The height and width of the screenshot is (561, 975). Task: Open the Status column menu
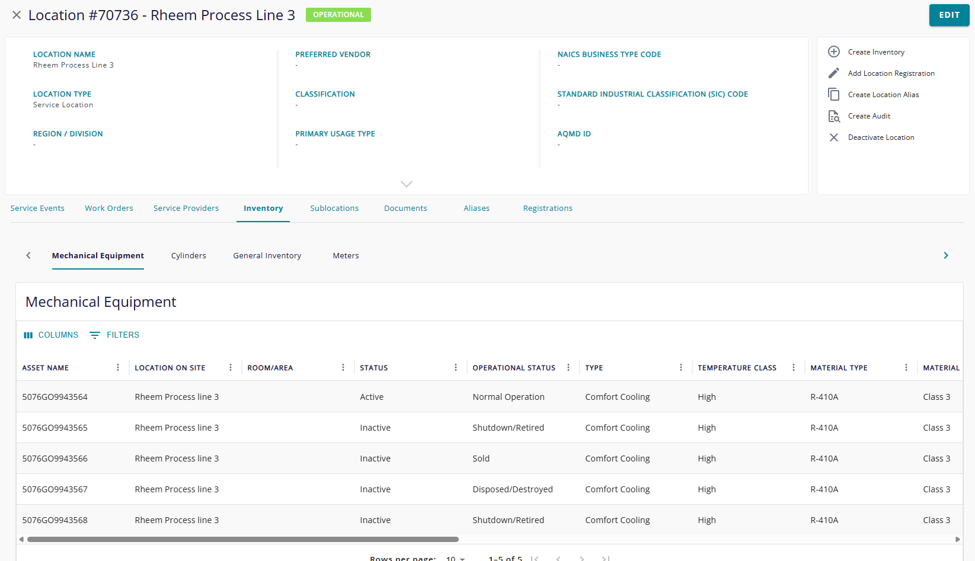pyautogui.click(x=455, y=368)
